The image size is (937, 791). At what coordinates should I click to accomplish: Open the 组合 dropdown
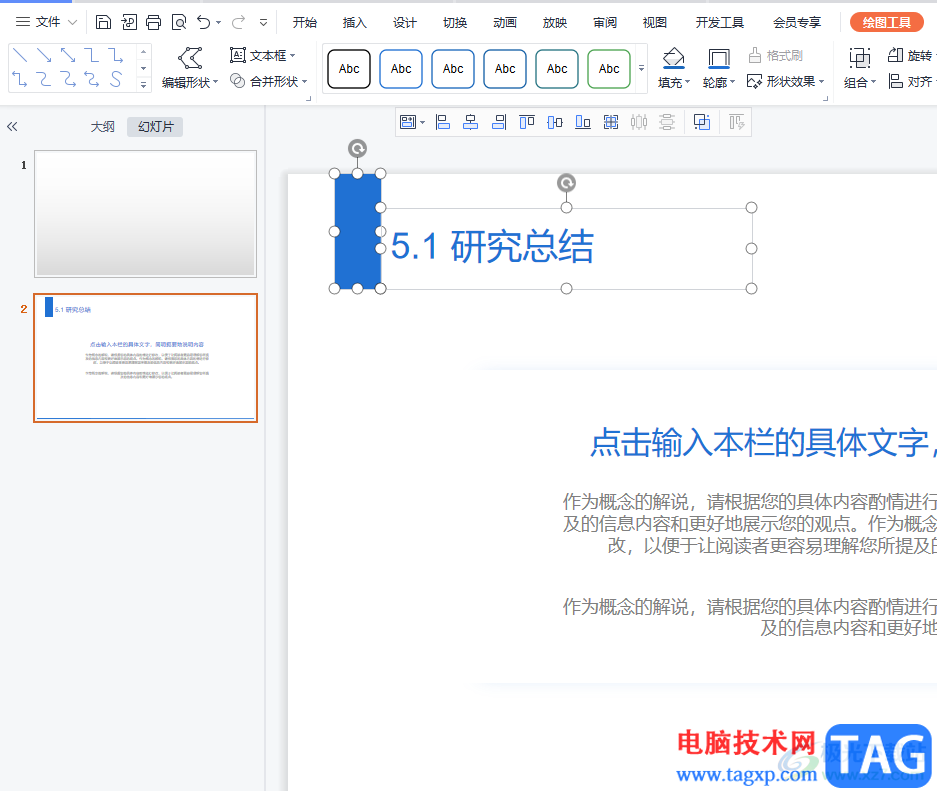(859, 82)
